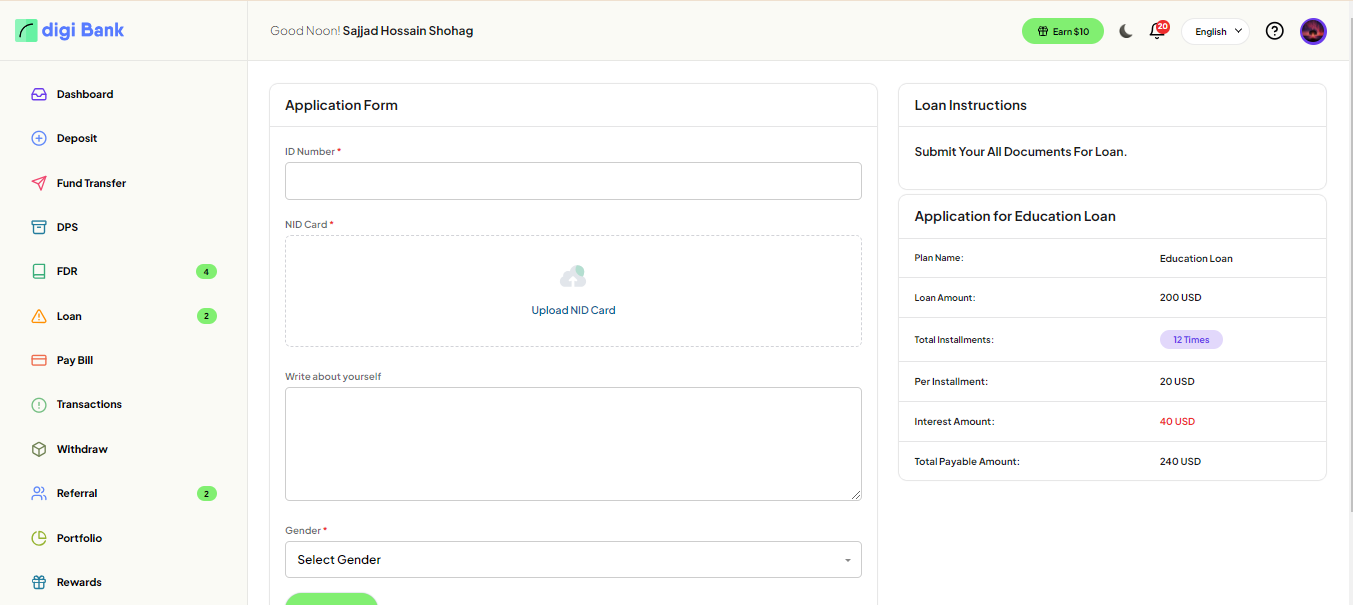Click the Loan warning triangle icon
1353x605 pixels.
click(x=39, y=316)
